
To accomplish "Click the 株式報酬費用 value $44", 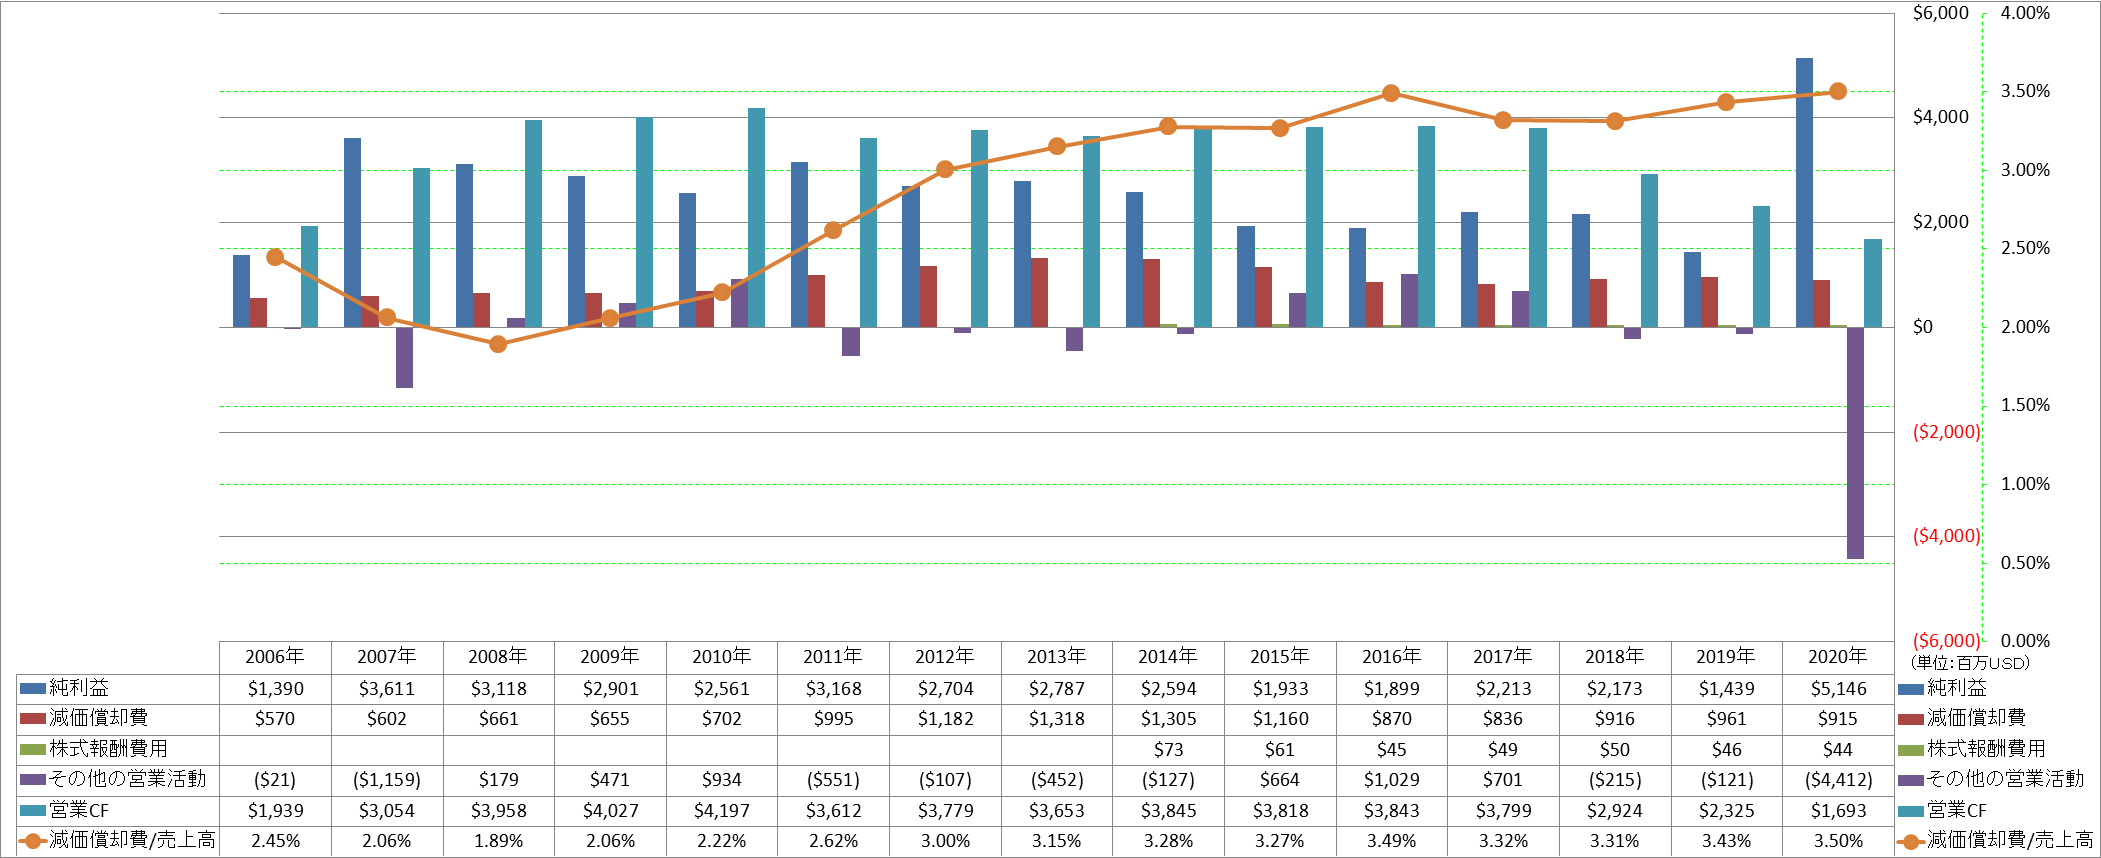I will 1837,750.
